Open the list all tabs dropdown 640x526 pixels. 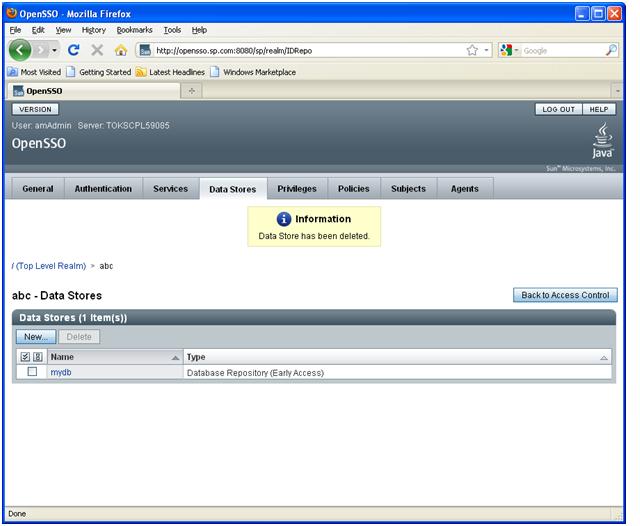click(x=617, y=91)
